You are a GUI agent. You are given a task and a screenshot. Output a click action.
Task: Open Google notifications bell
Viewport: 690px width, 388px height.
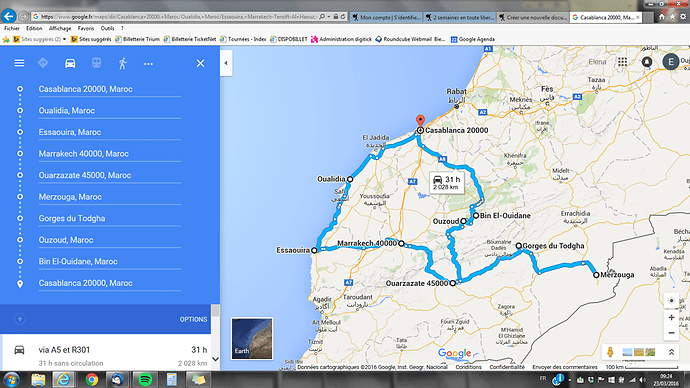point(647,62)
